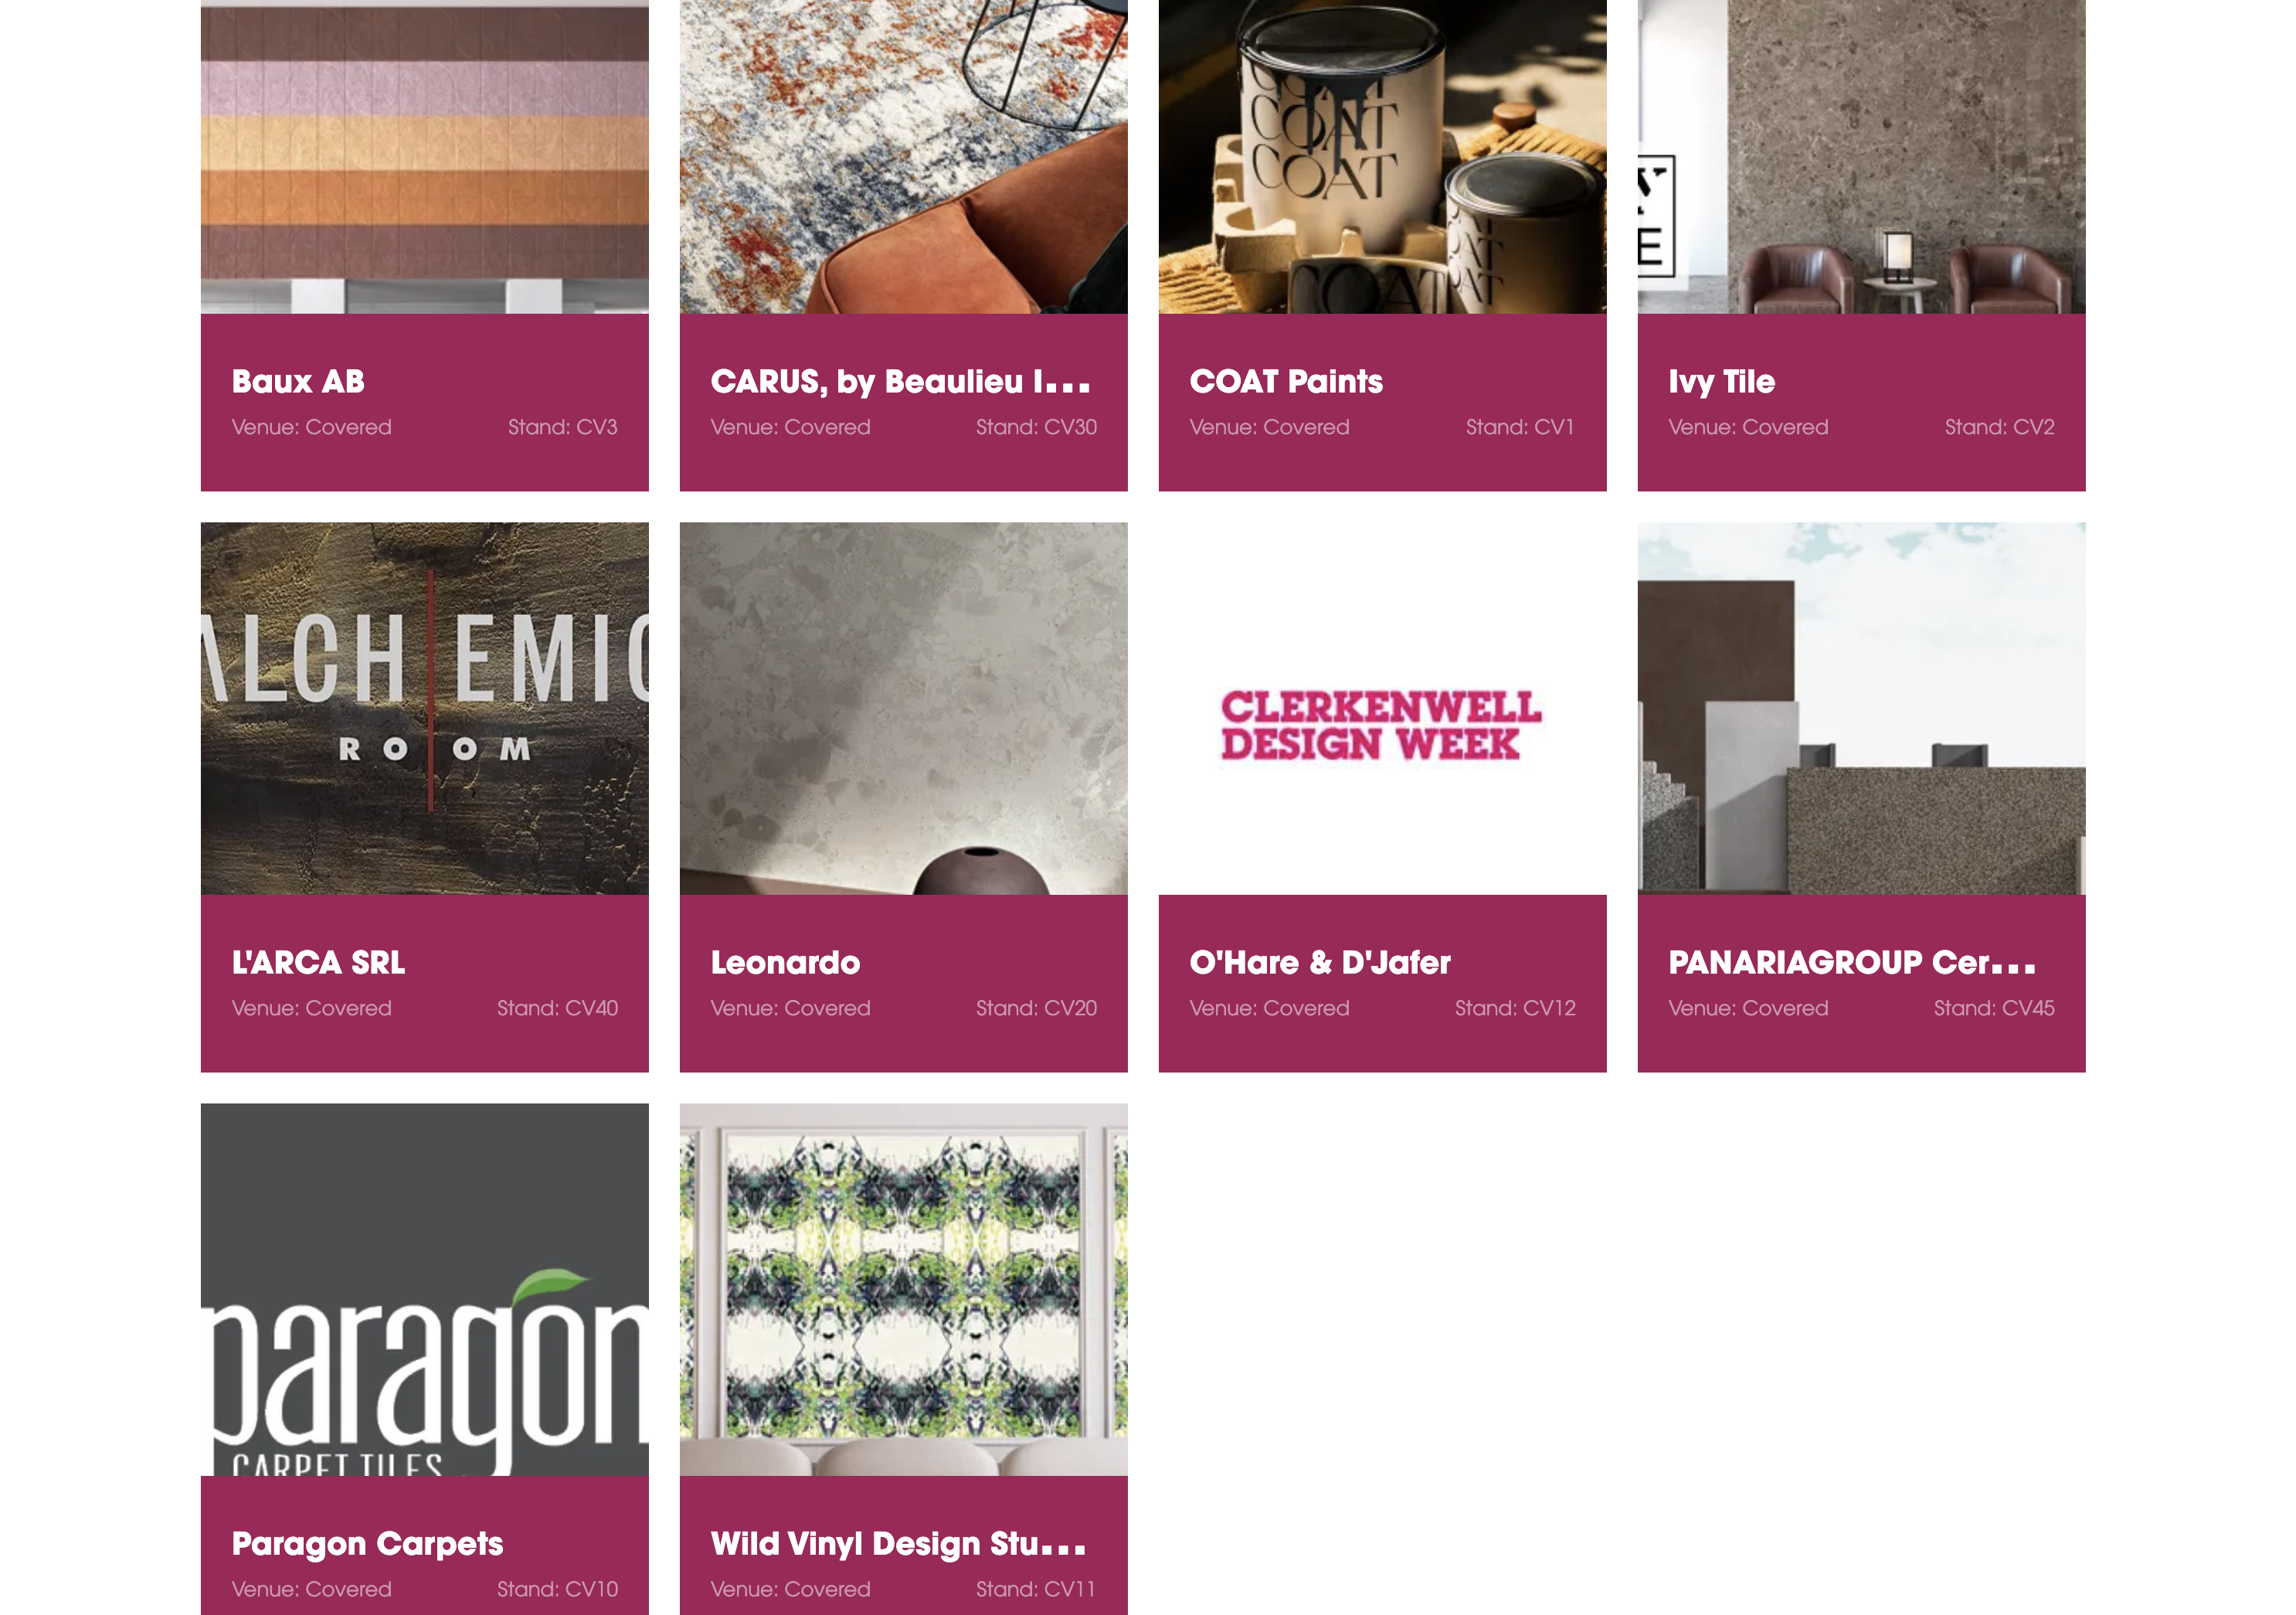
Task: Click the Paragon carpet tiles logo
Action: [x=424, y=1289]
